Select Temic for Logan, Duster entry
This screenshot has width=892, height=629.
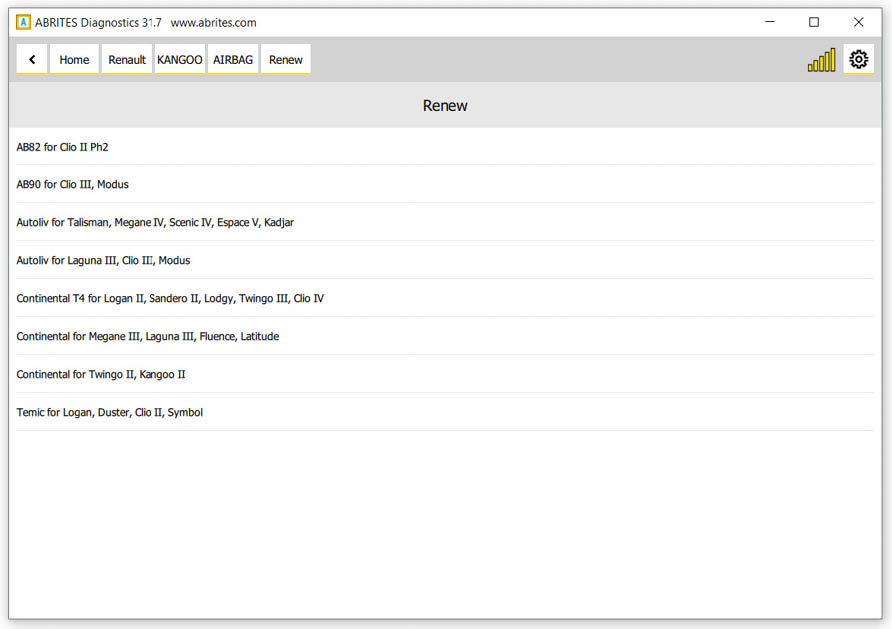click(110, 413)
